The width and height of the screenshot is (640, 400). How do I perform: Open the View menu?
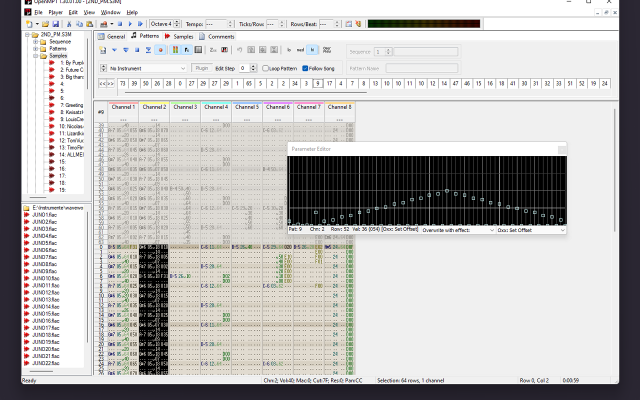click(x=89, y=12)
